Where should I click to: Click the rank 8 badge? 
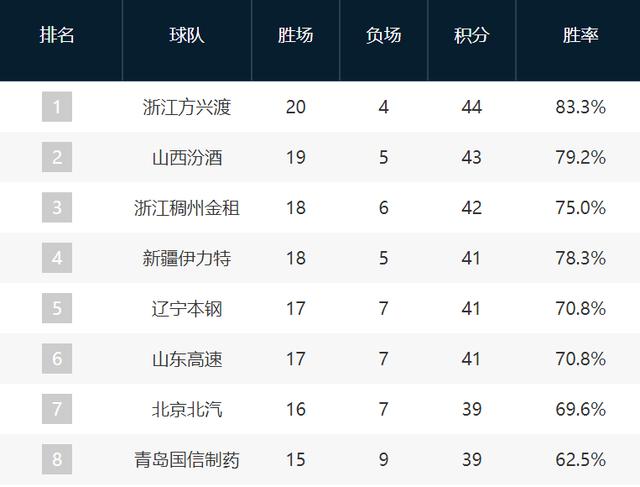(x=57, y=459)
